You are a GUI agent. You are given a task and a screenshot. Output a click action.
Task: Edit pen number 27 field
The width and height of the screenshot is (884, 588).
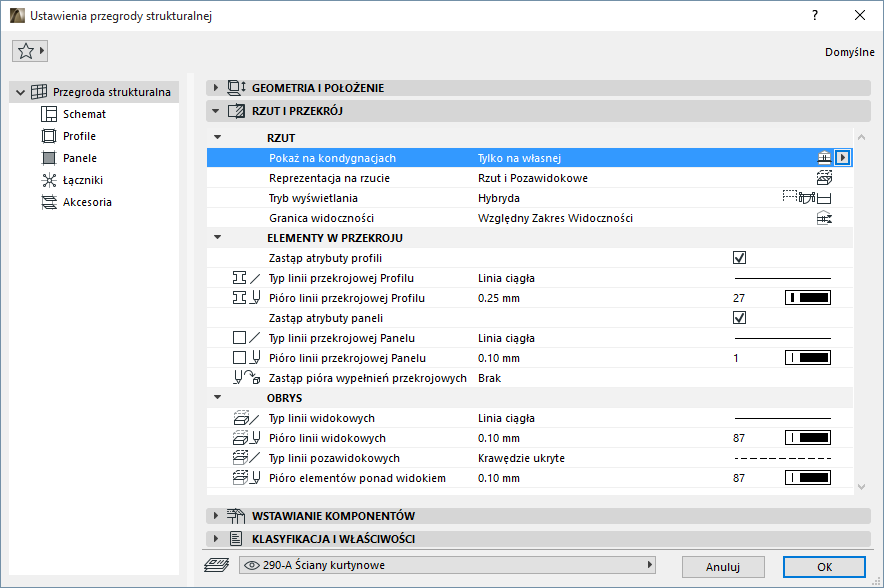[x=739, y=298]
